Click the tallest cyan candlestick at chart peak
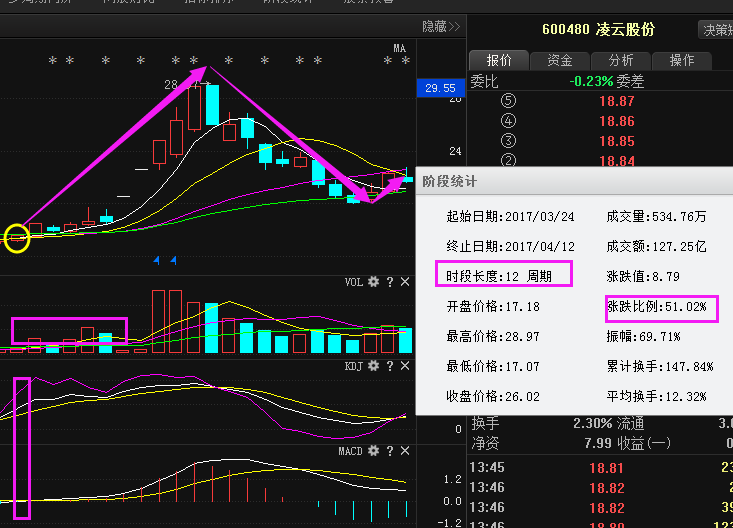 (x=212, y=105)
